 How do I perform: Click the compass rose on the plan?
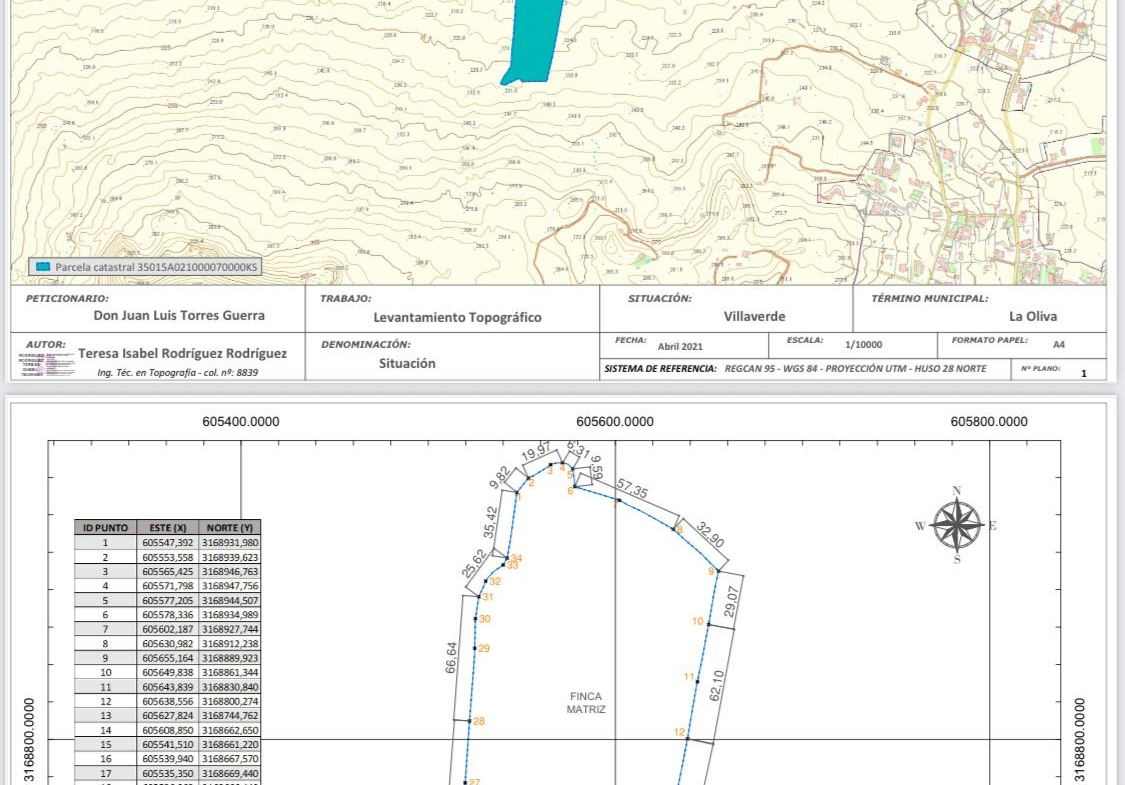pos(957,526)
